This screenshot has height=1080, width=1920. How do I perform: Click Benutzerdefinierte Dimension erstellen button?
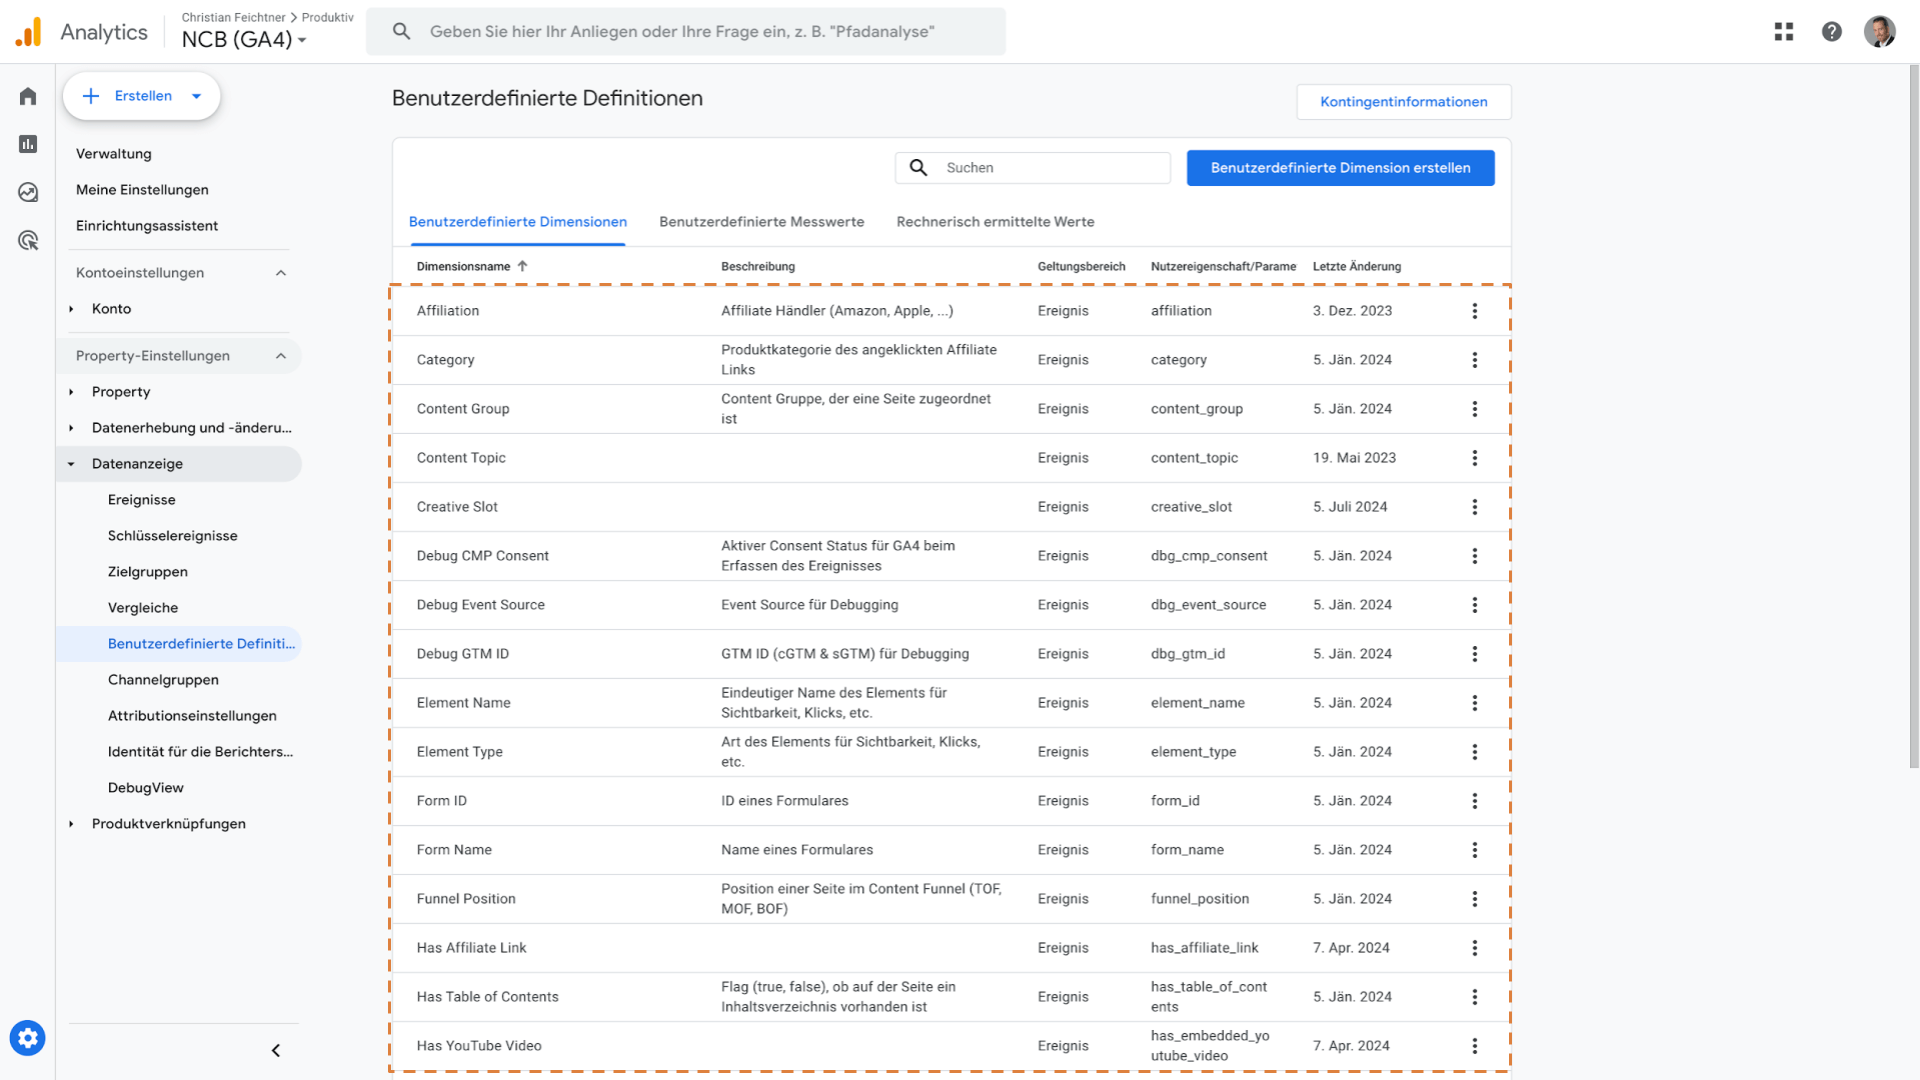[x=1340, y=168]
